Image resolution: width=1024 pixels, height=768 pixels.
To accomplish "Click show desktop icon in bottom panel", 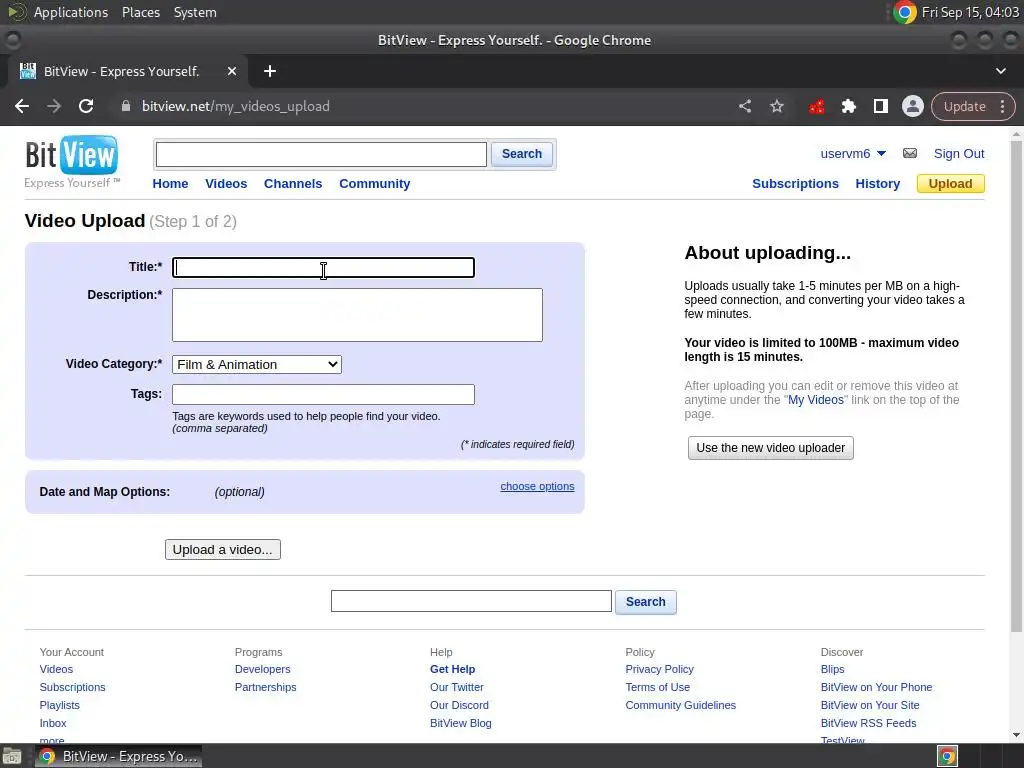I will (12, 756).
